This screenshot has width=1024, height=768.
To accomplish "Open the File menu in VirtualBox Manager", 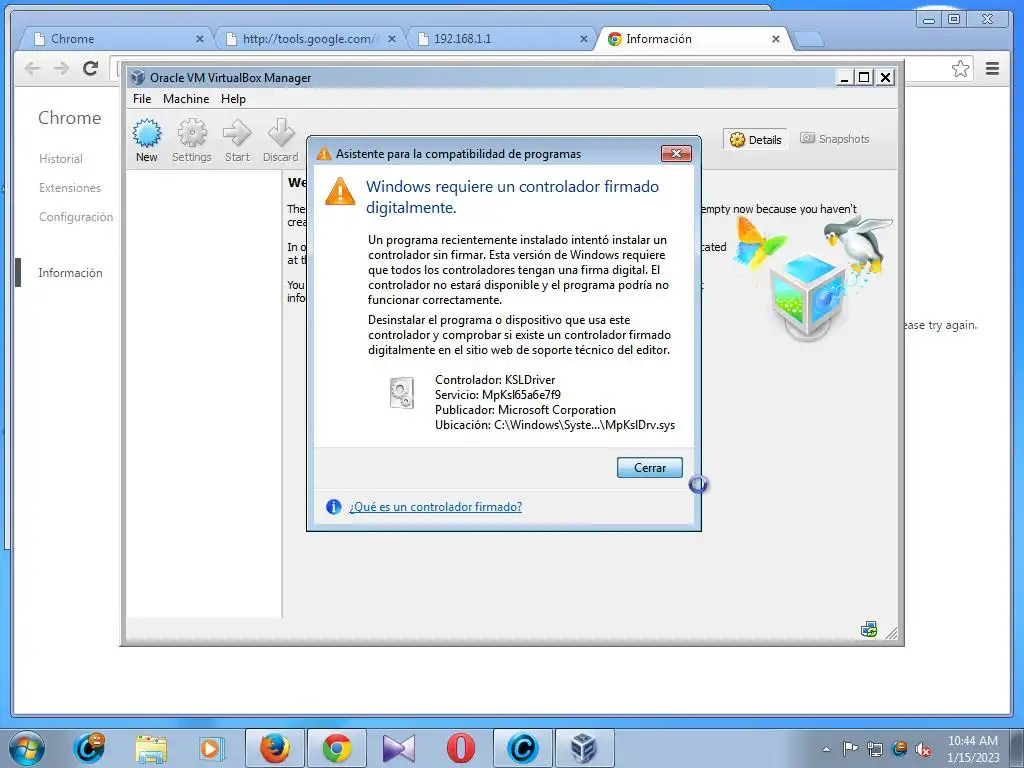I will pyautogui.click(x=142, y=99).
